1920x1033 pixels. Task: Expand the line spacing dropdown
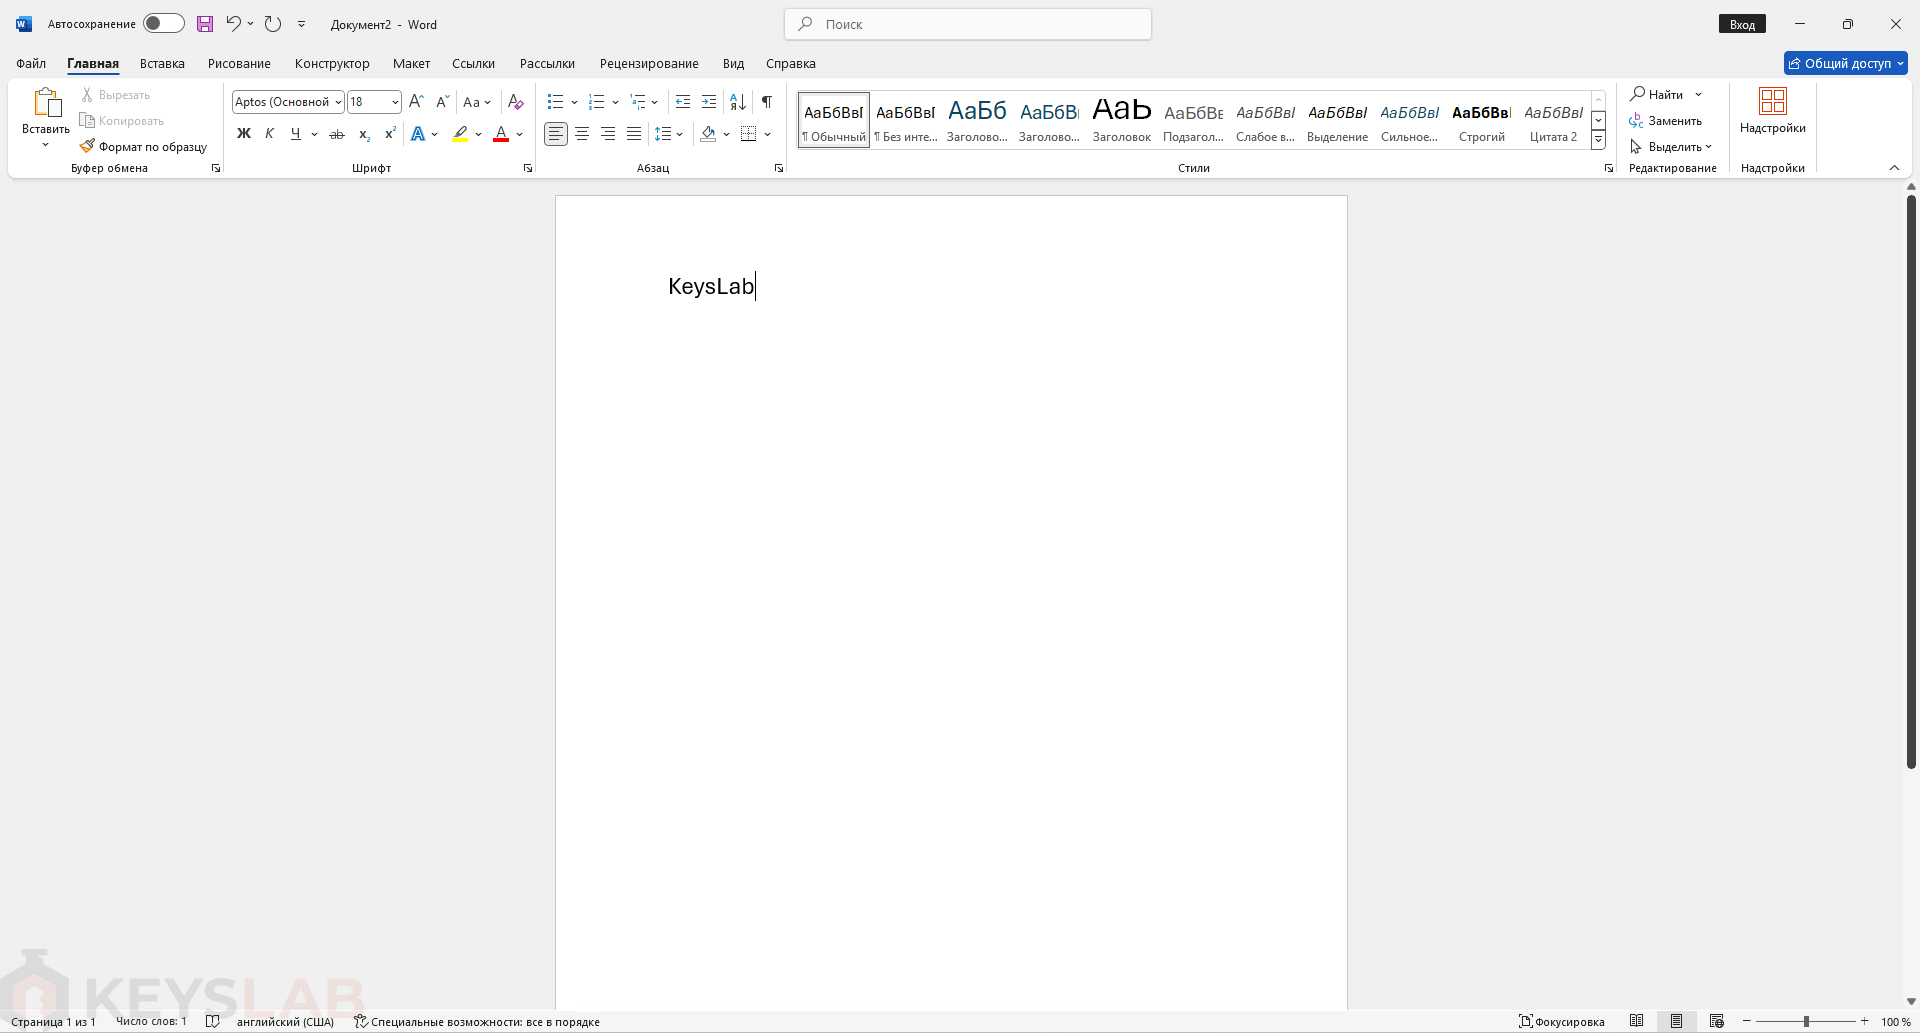[x=680, y=134]
